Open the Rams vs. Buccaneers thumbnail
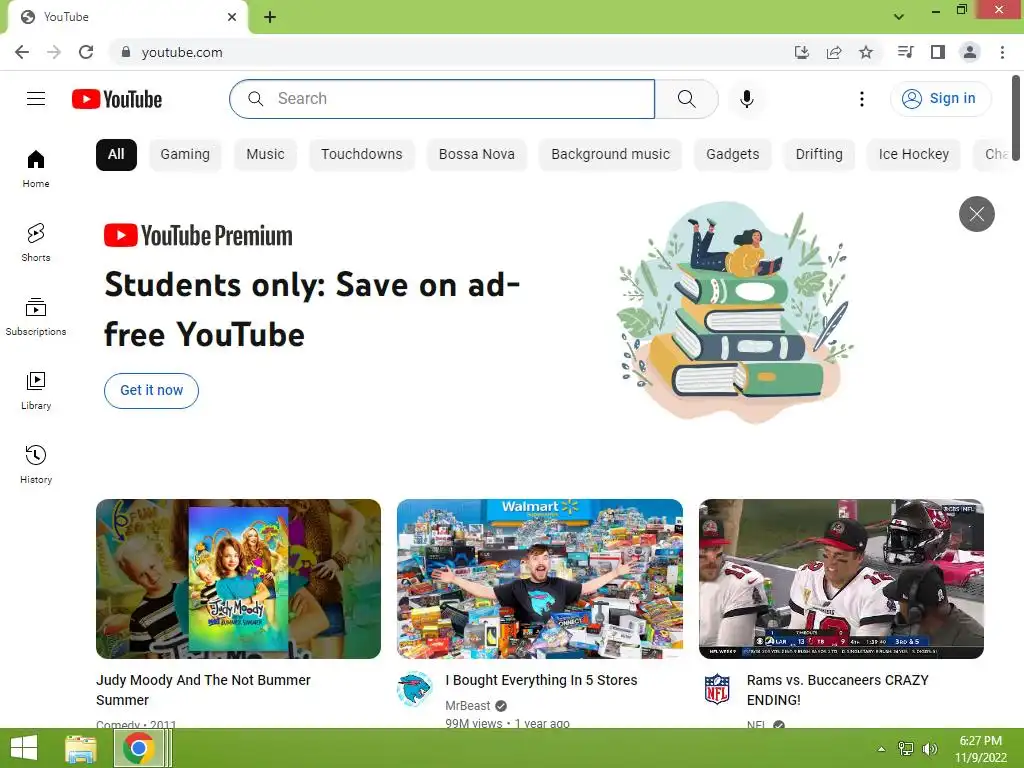1024x768 pixels. click(841, 579)
